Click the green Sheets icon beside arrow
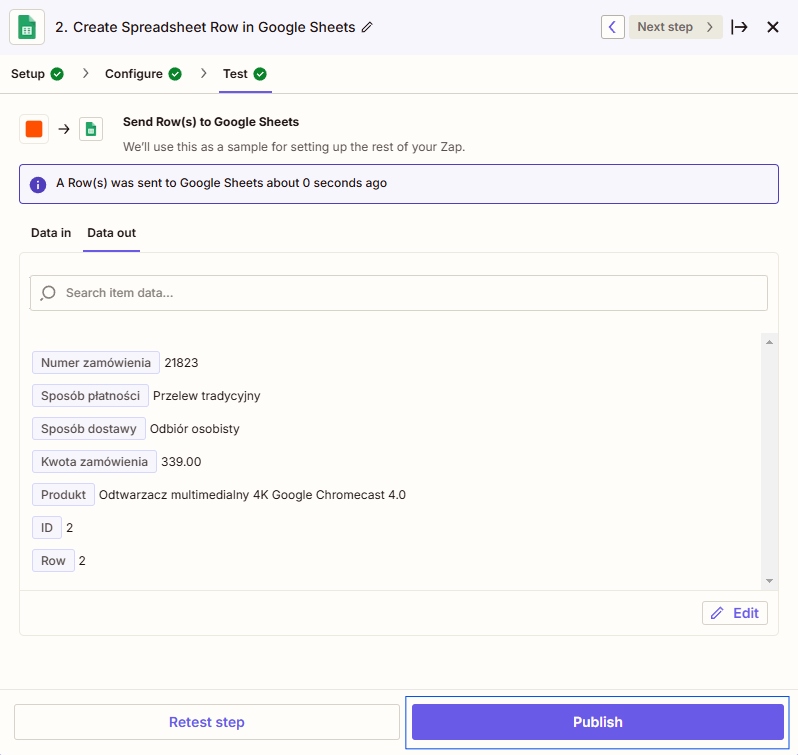 [x=91, y=129]
